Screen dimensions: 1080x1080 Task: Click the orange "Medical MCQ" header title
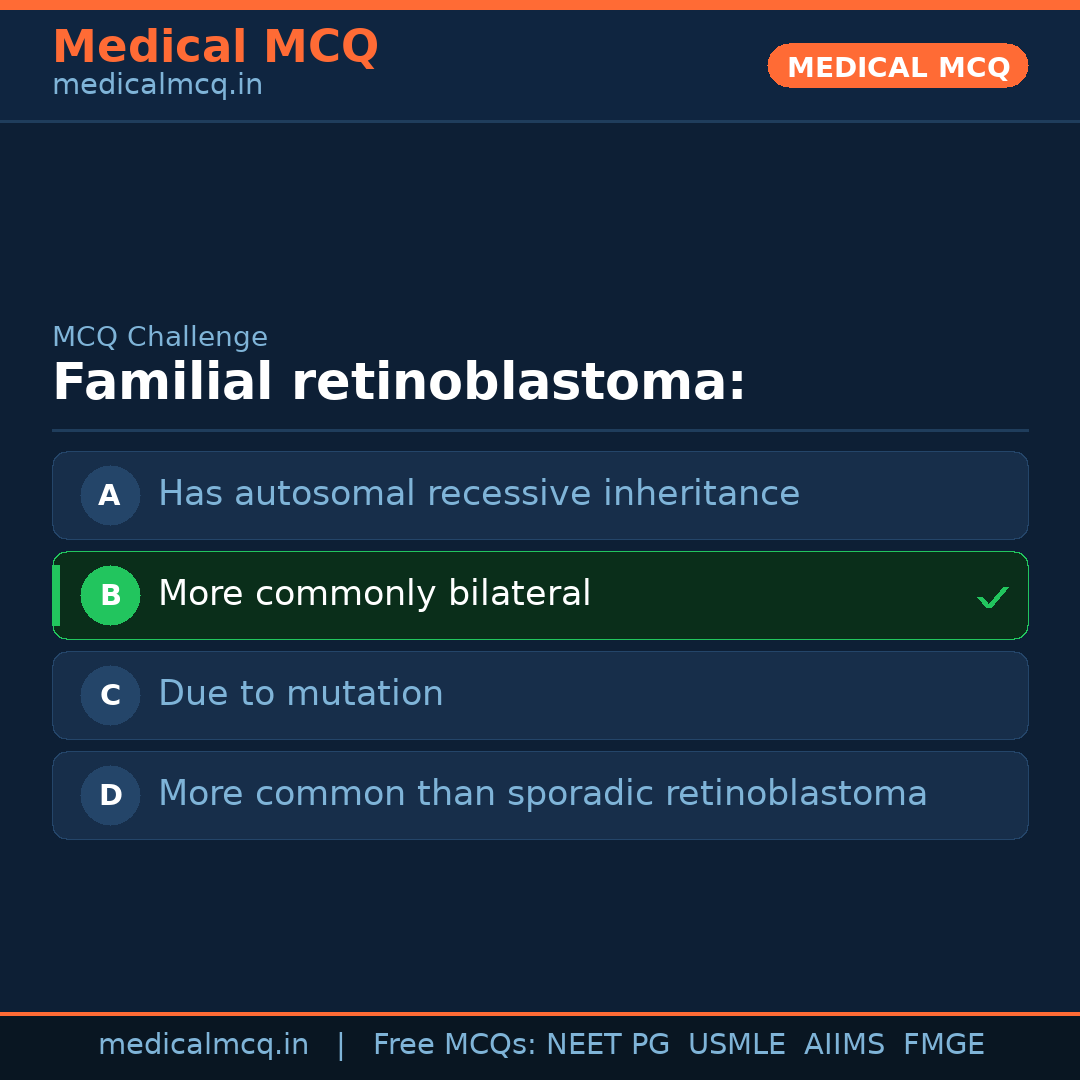(215, 47)
